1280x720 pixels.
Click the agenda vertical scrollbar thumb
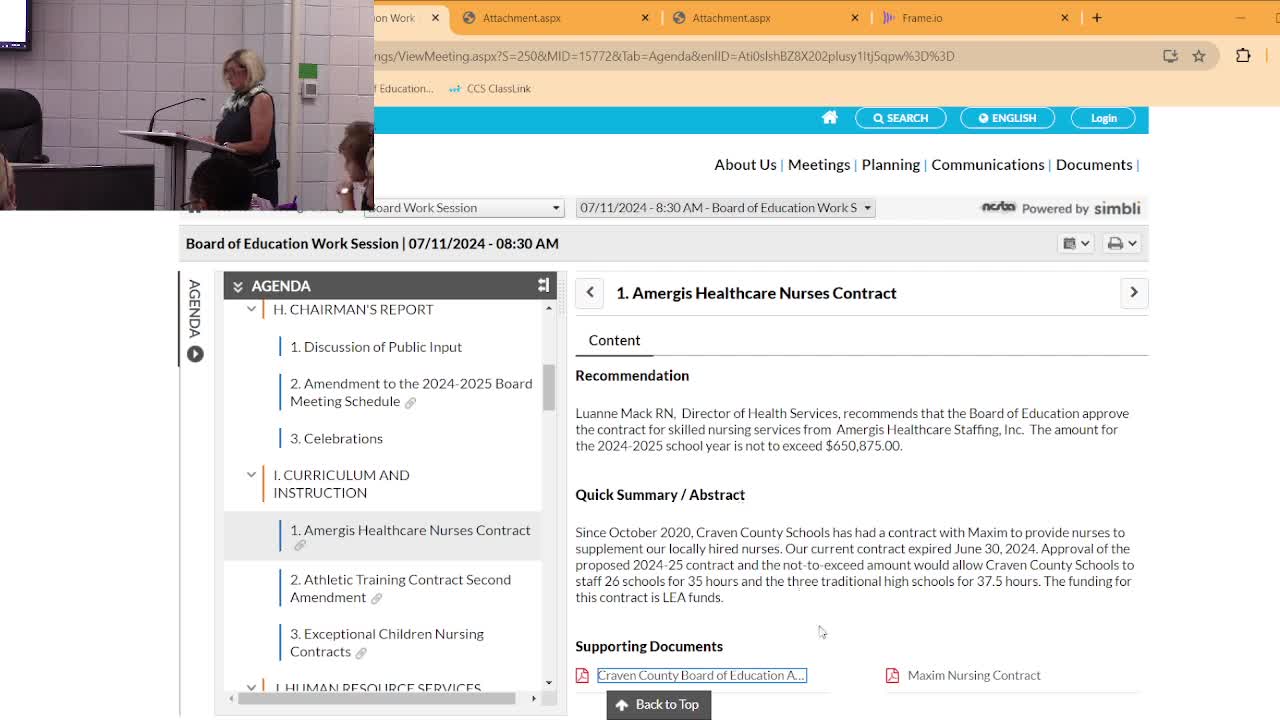[549, 387]
